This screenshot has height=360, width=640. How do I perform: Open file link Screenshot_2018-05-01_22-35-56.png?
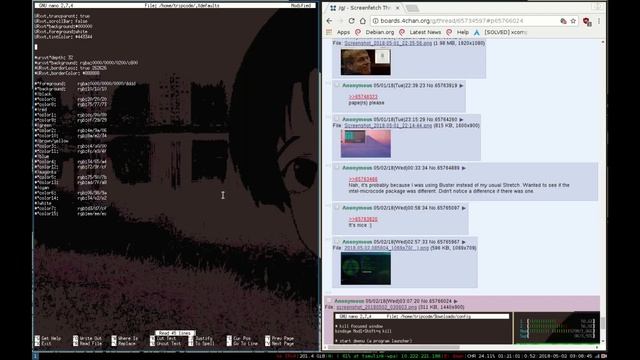388,43
